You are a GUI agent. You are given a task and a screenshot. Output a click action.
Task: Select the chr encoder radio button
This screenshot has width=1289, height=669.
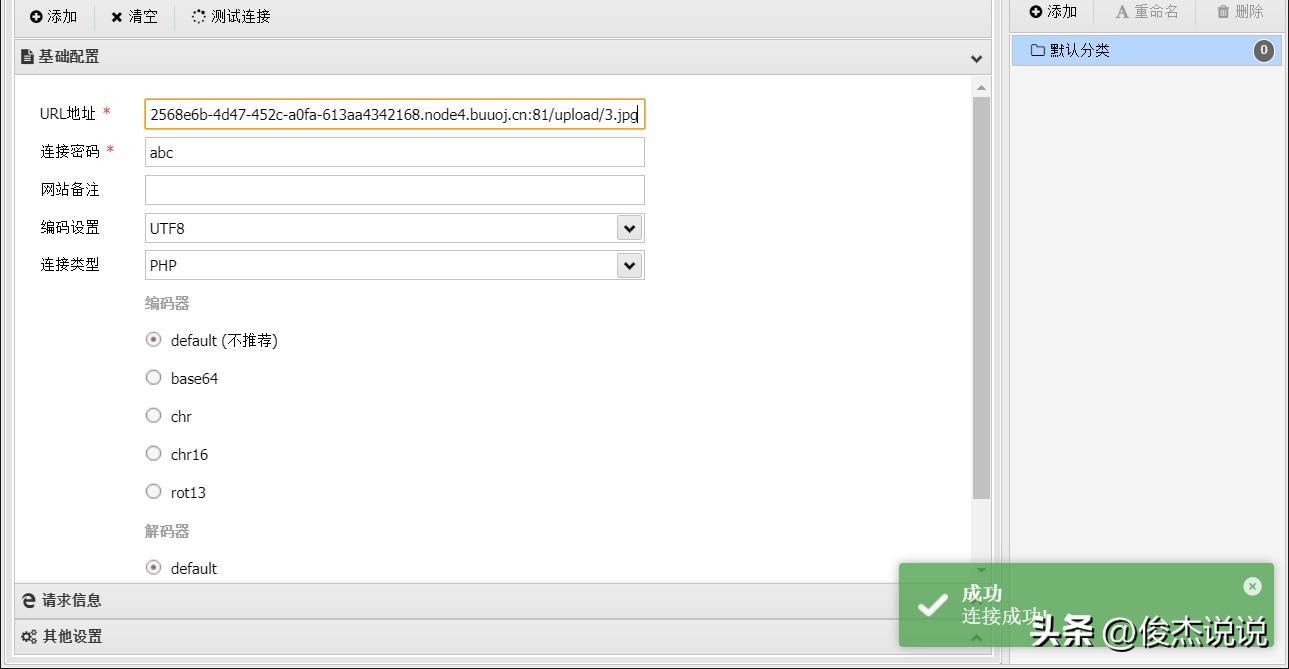[x=153, y=416]
